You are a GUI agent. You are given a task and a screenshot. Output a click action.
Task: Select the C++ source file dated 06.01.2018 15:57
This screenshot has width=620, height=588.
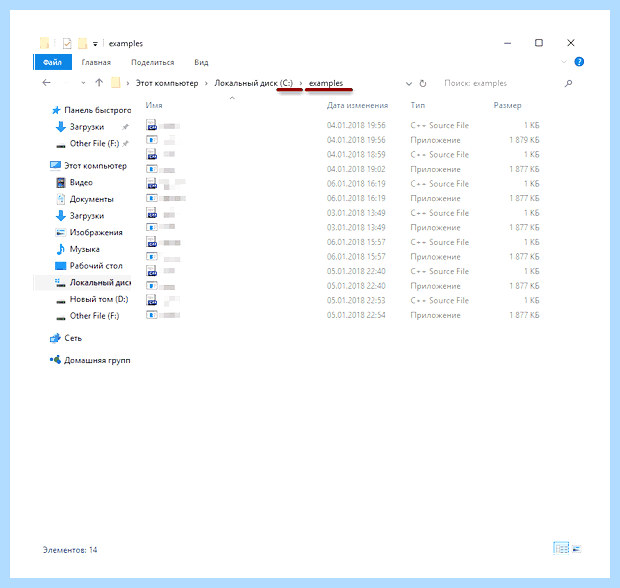pos(342,242)
